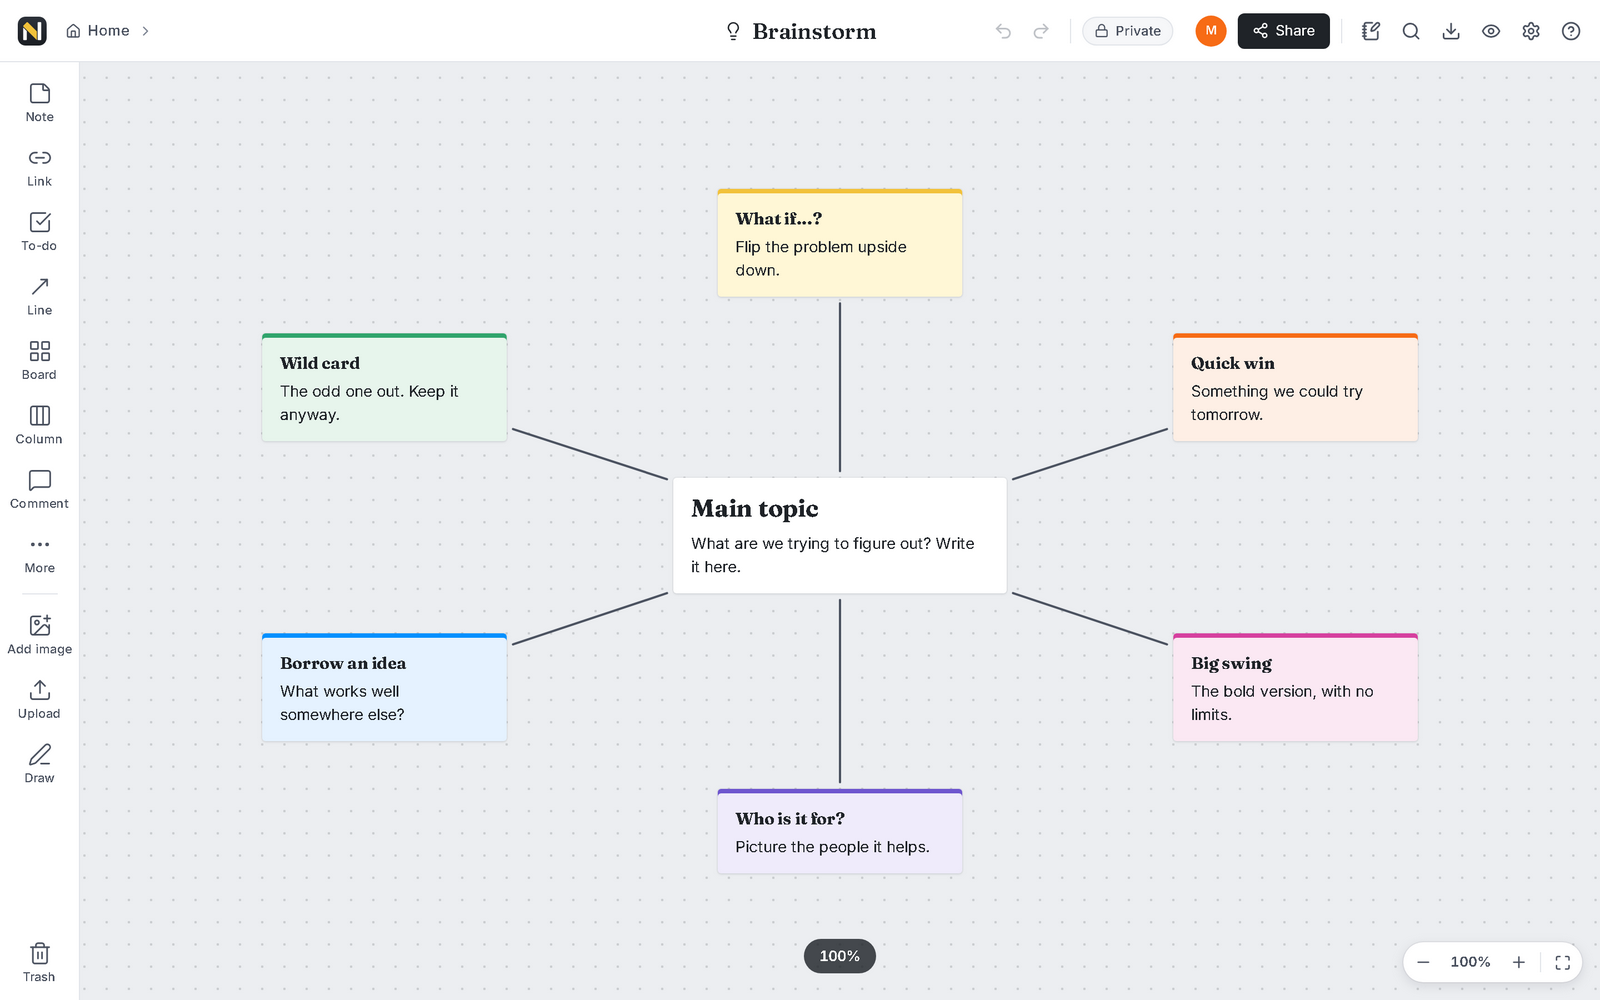This screenshot has height=1000, width=1600.
Task: Select the Link tool in sidebar
Action: (39, 168)
